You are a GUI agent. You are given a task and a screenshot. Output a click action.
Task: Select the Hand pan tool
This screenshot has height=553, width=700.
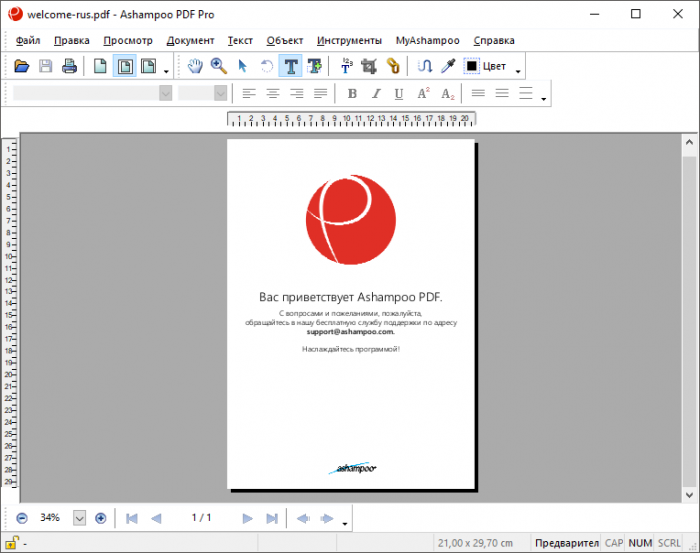[196, 67]
